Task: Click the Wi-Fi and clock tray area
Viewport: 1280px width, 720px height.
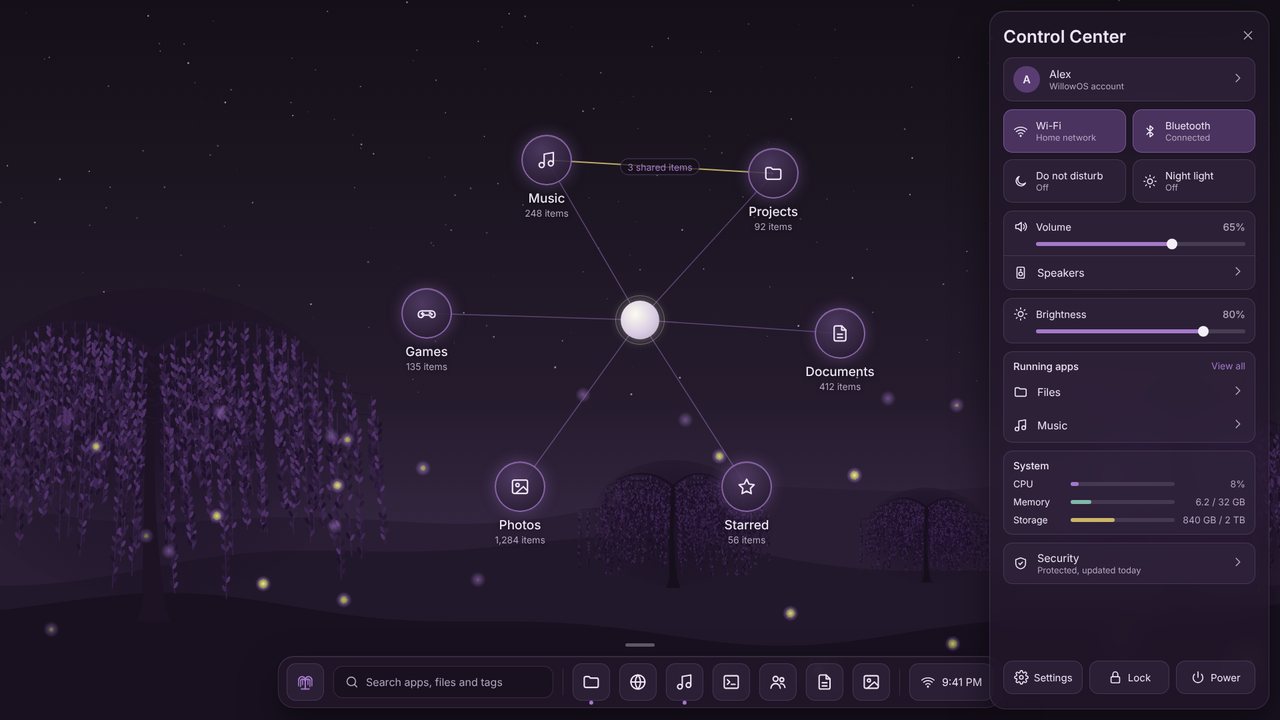Action: click(x=951, y=682)
